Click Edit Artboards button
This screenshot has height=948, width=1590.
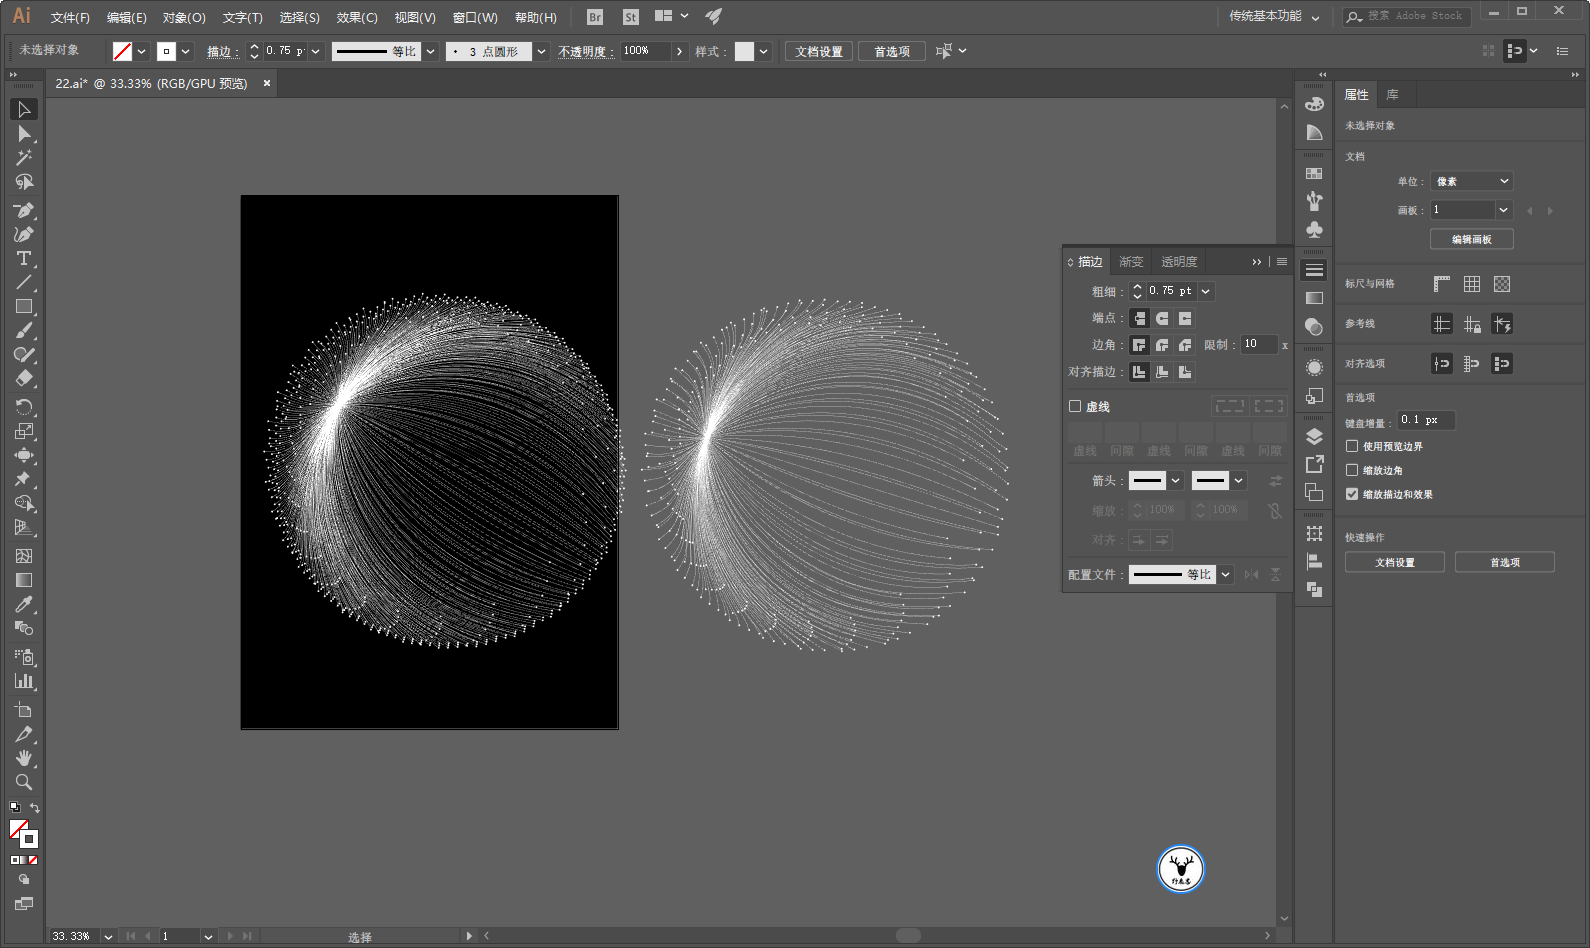coord(1471,239)
